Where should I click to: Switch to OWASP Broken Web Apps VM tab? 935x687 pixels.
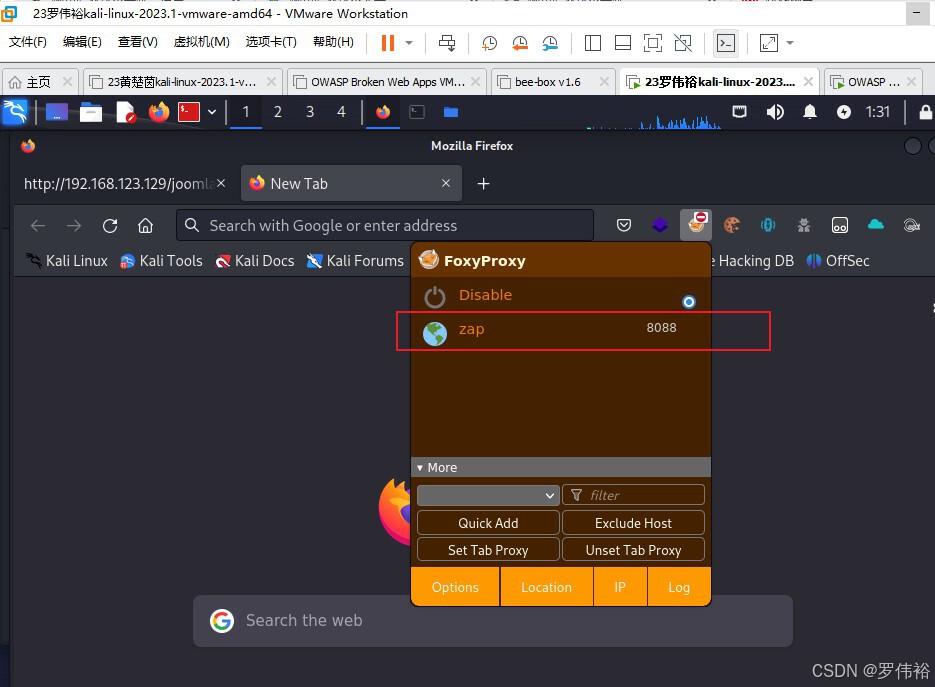click(386, 82)
